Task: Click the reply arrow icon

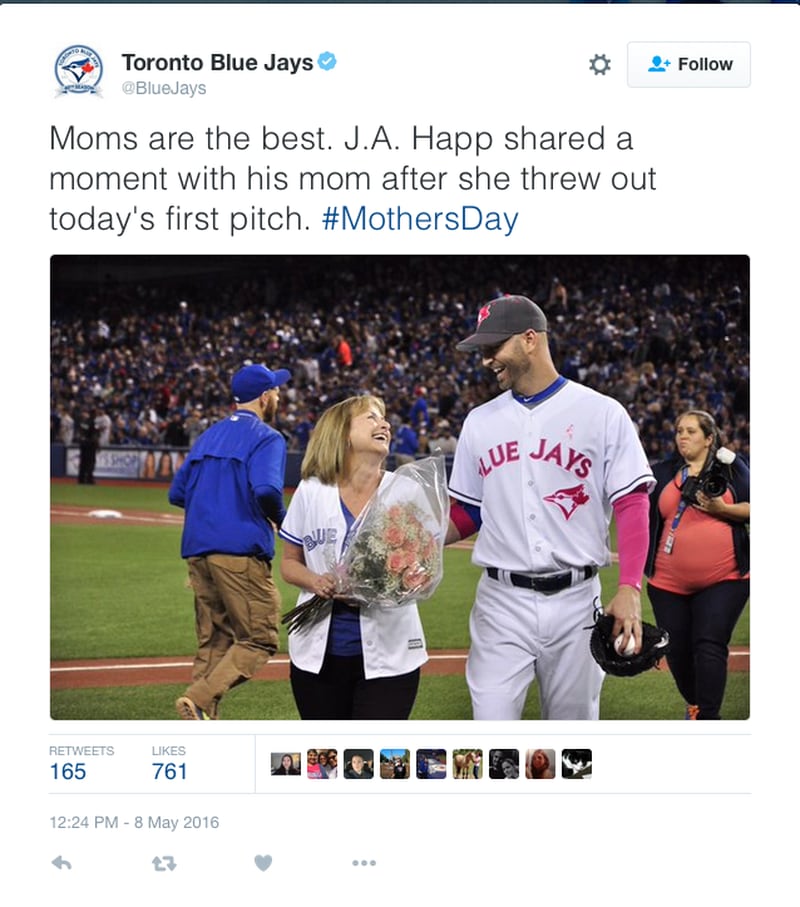Action: (x=61, y=864)
